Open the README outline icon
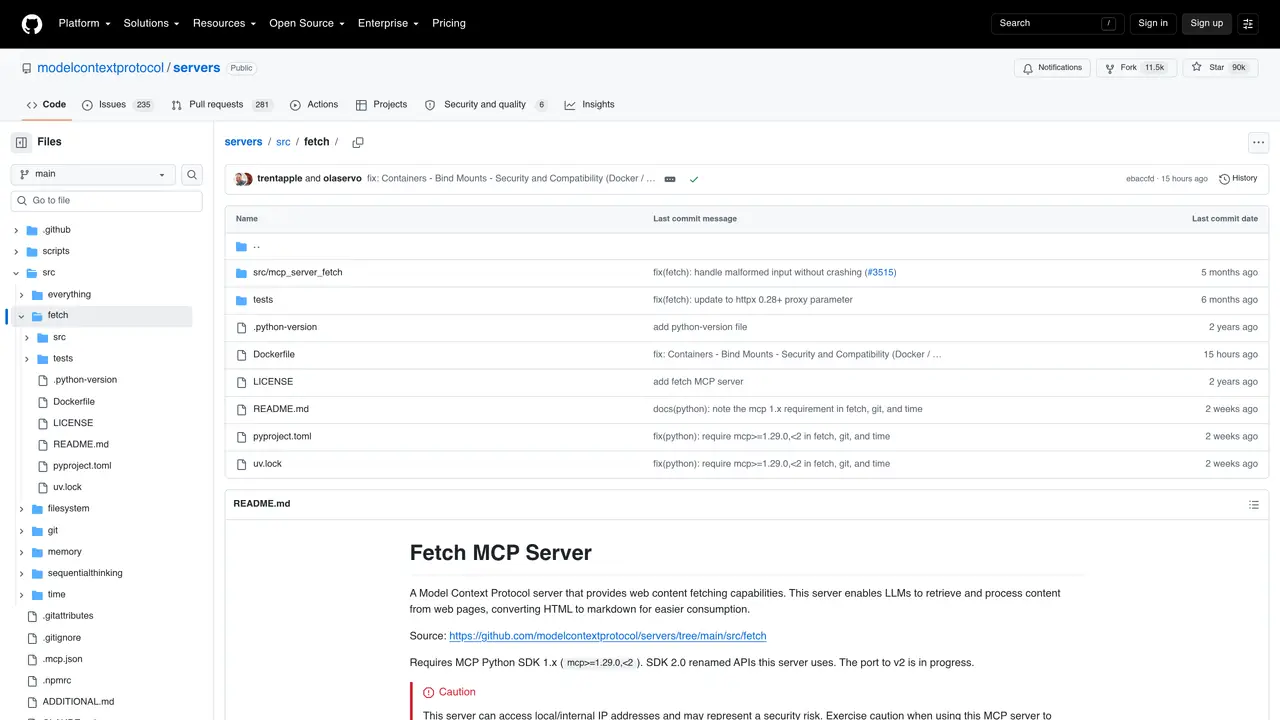Viewport: 1280px width, 720px height. click(x=1254, y=505)
